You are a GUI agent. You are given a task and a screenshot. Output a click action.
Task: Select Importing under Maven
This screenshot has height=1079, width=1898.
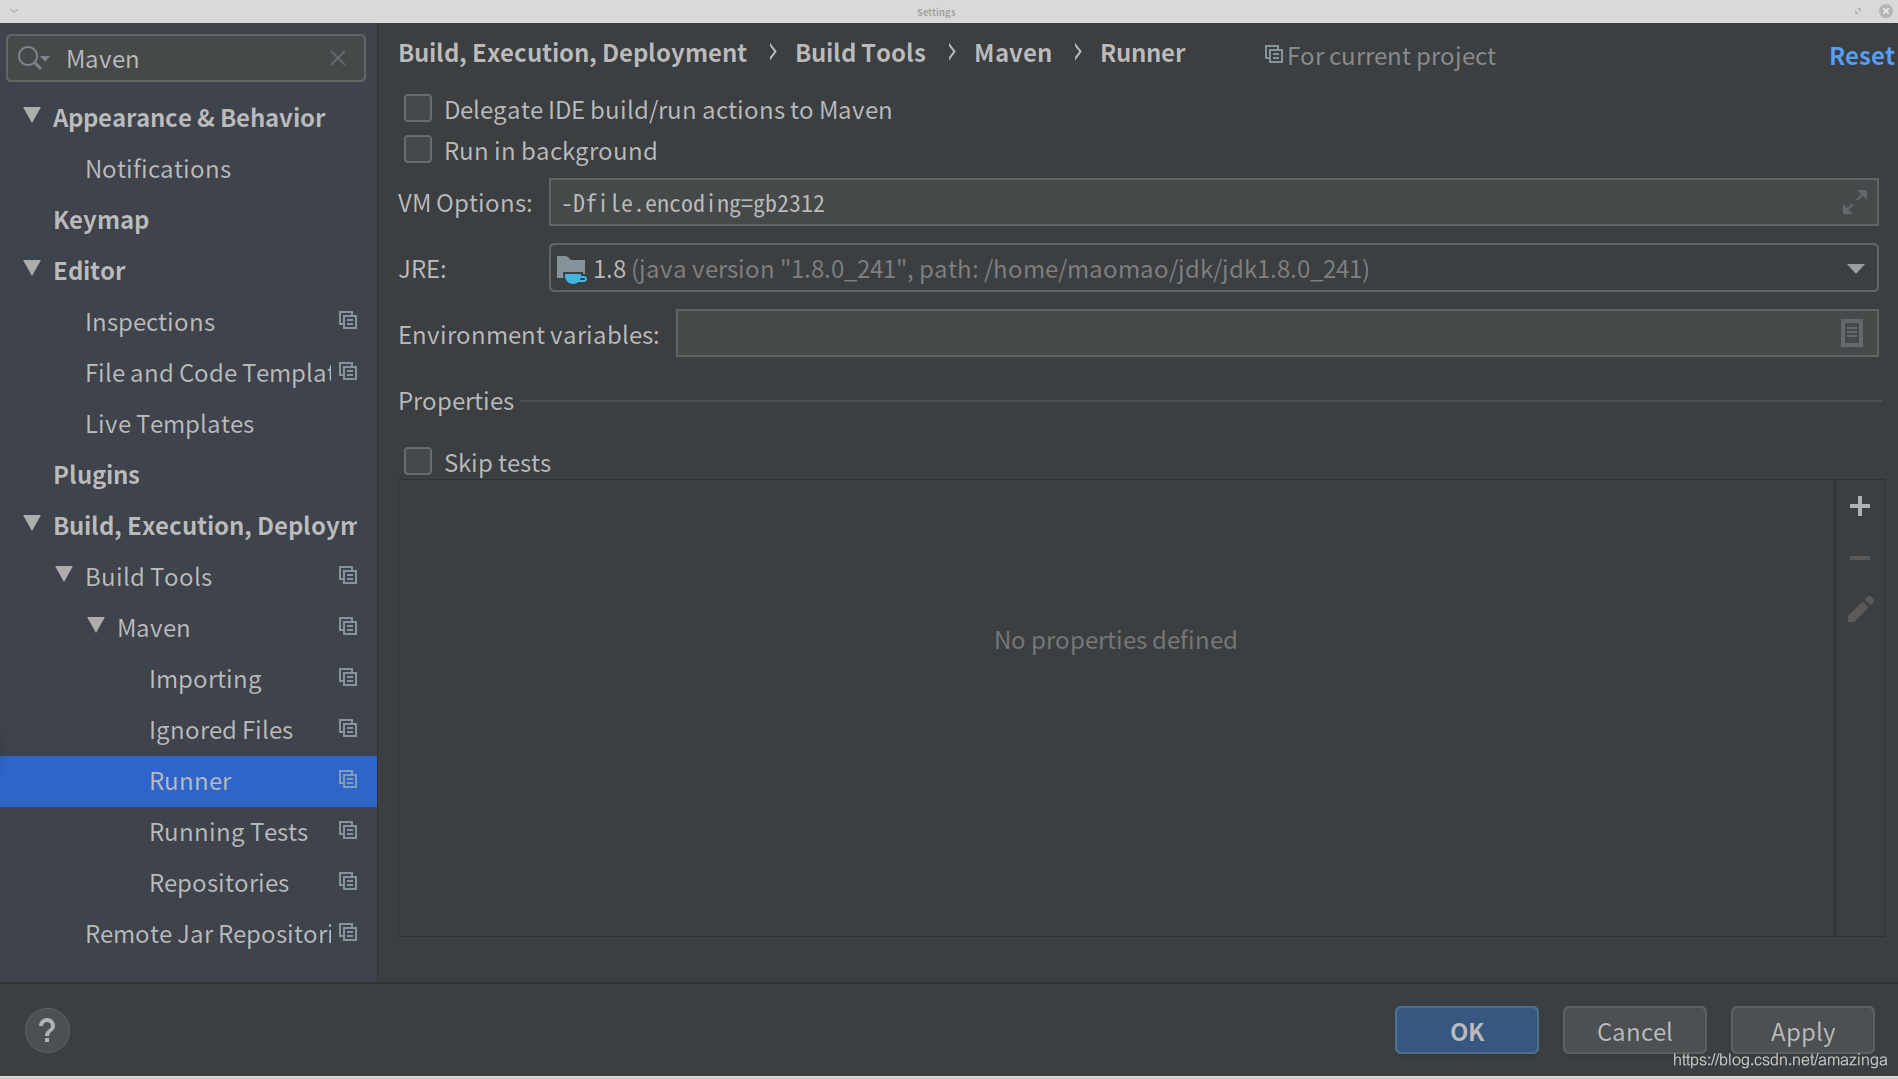[205, 679]
